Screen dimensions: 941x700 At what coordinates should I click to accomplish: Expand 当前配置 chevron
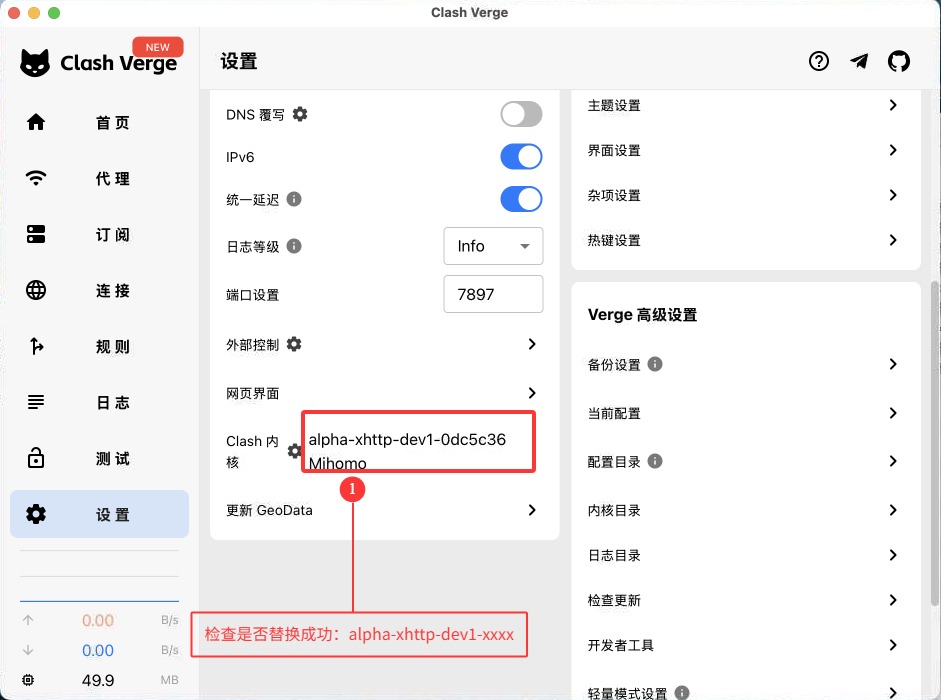pyautogui.click(x=893, y=413)
